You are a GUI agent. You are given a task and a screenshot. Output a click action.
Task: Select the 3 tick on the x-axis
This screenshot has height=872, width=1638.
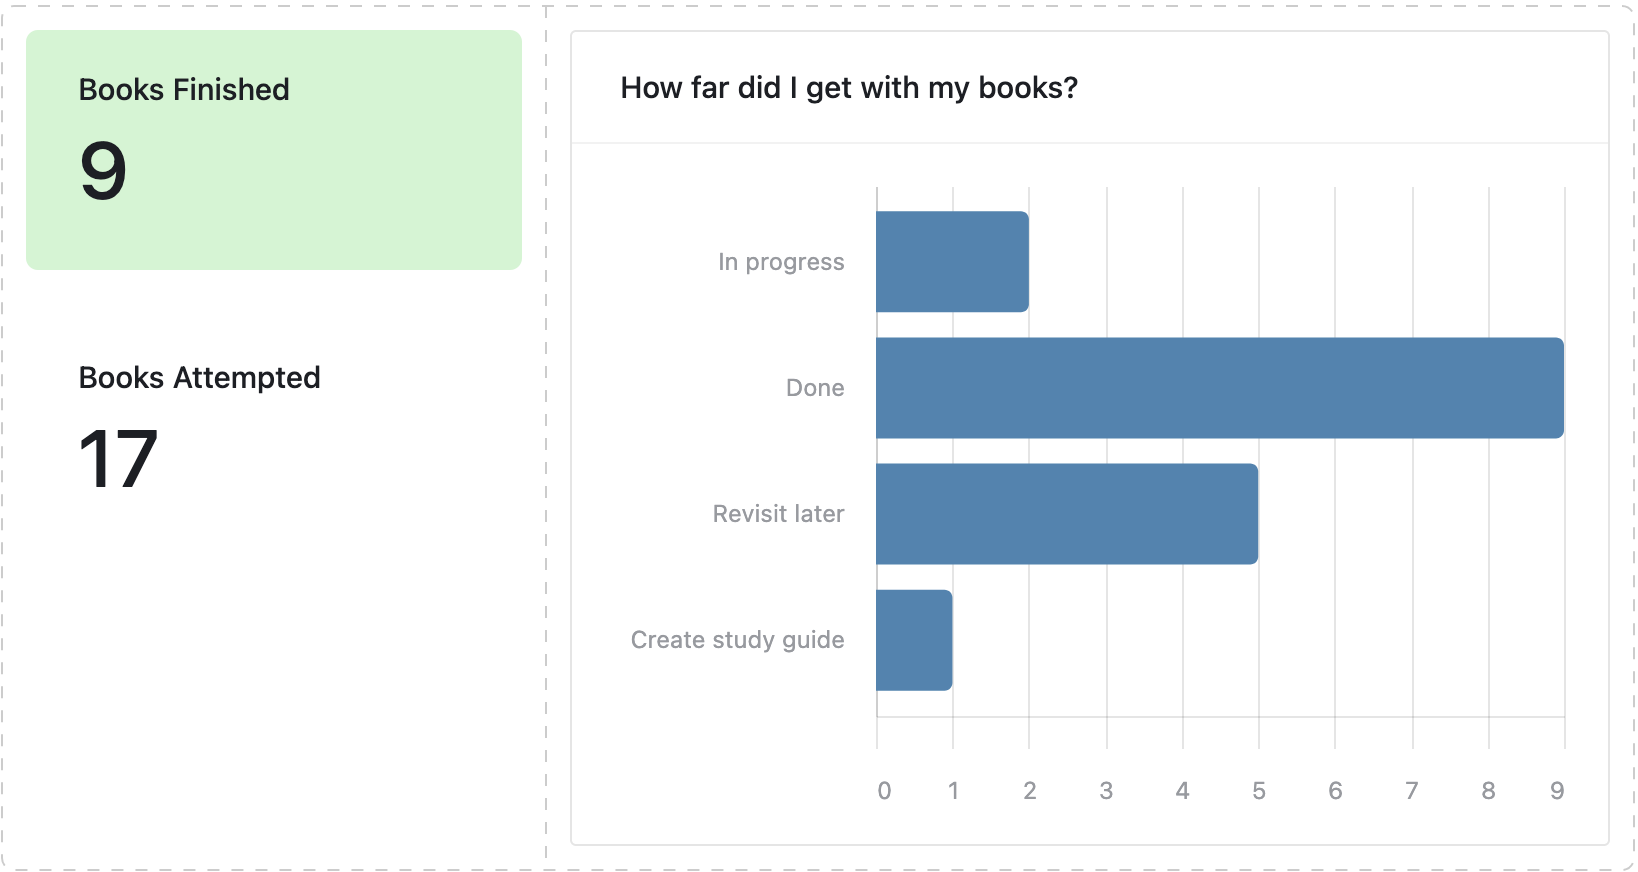pos(1106,791)
